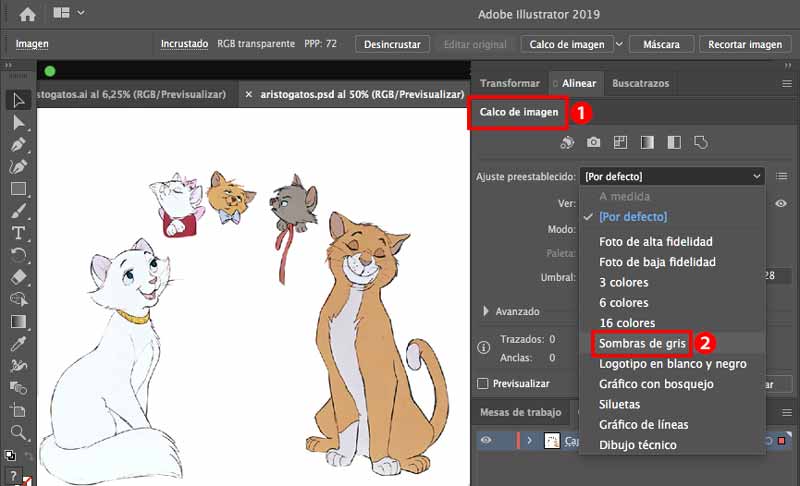
Task: Click the Desincrustar button
Action: (392, 44)
